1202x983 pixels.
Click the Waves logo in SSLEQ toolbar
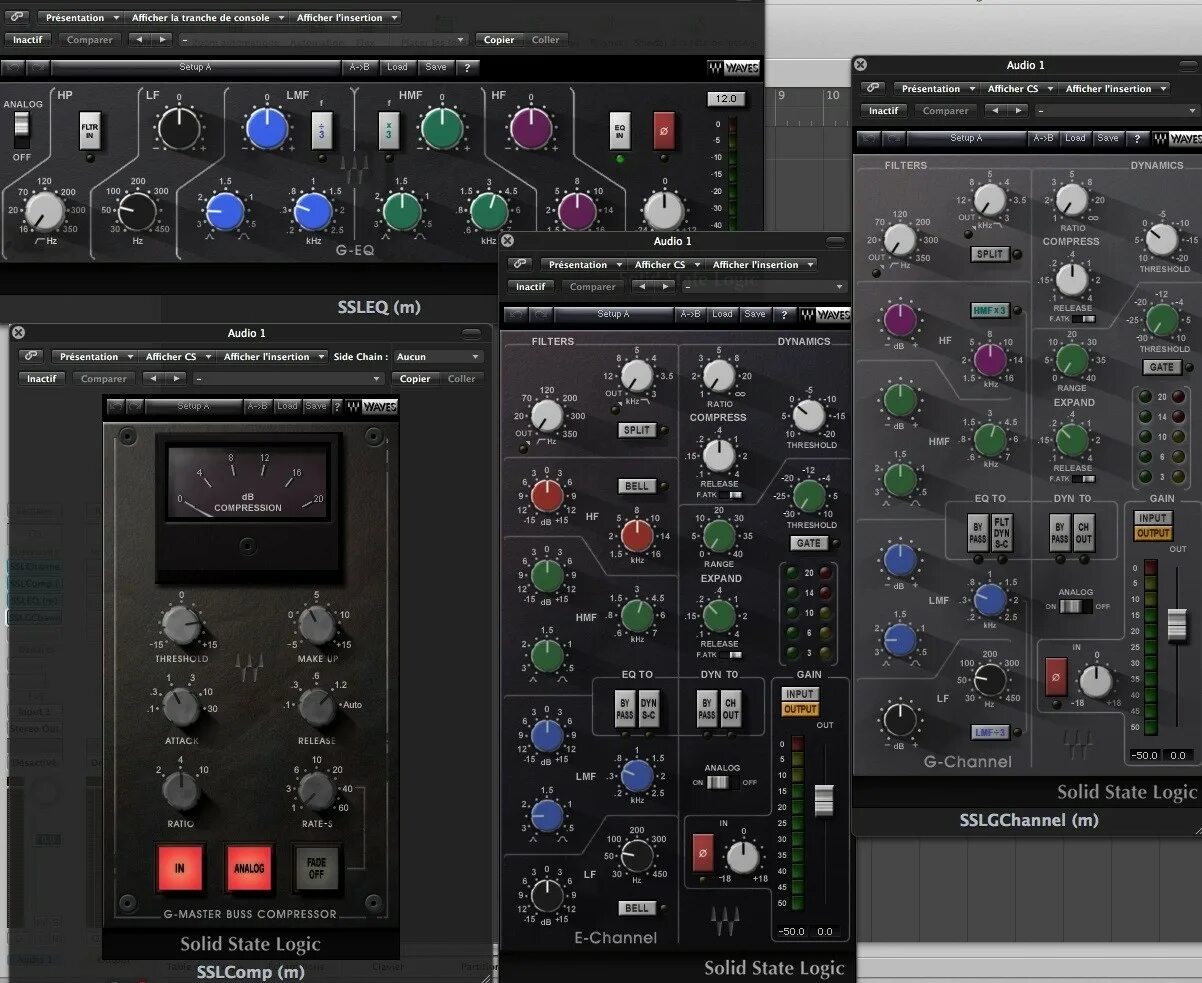coord(733,68)
